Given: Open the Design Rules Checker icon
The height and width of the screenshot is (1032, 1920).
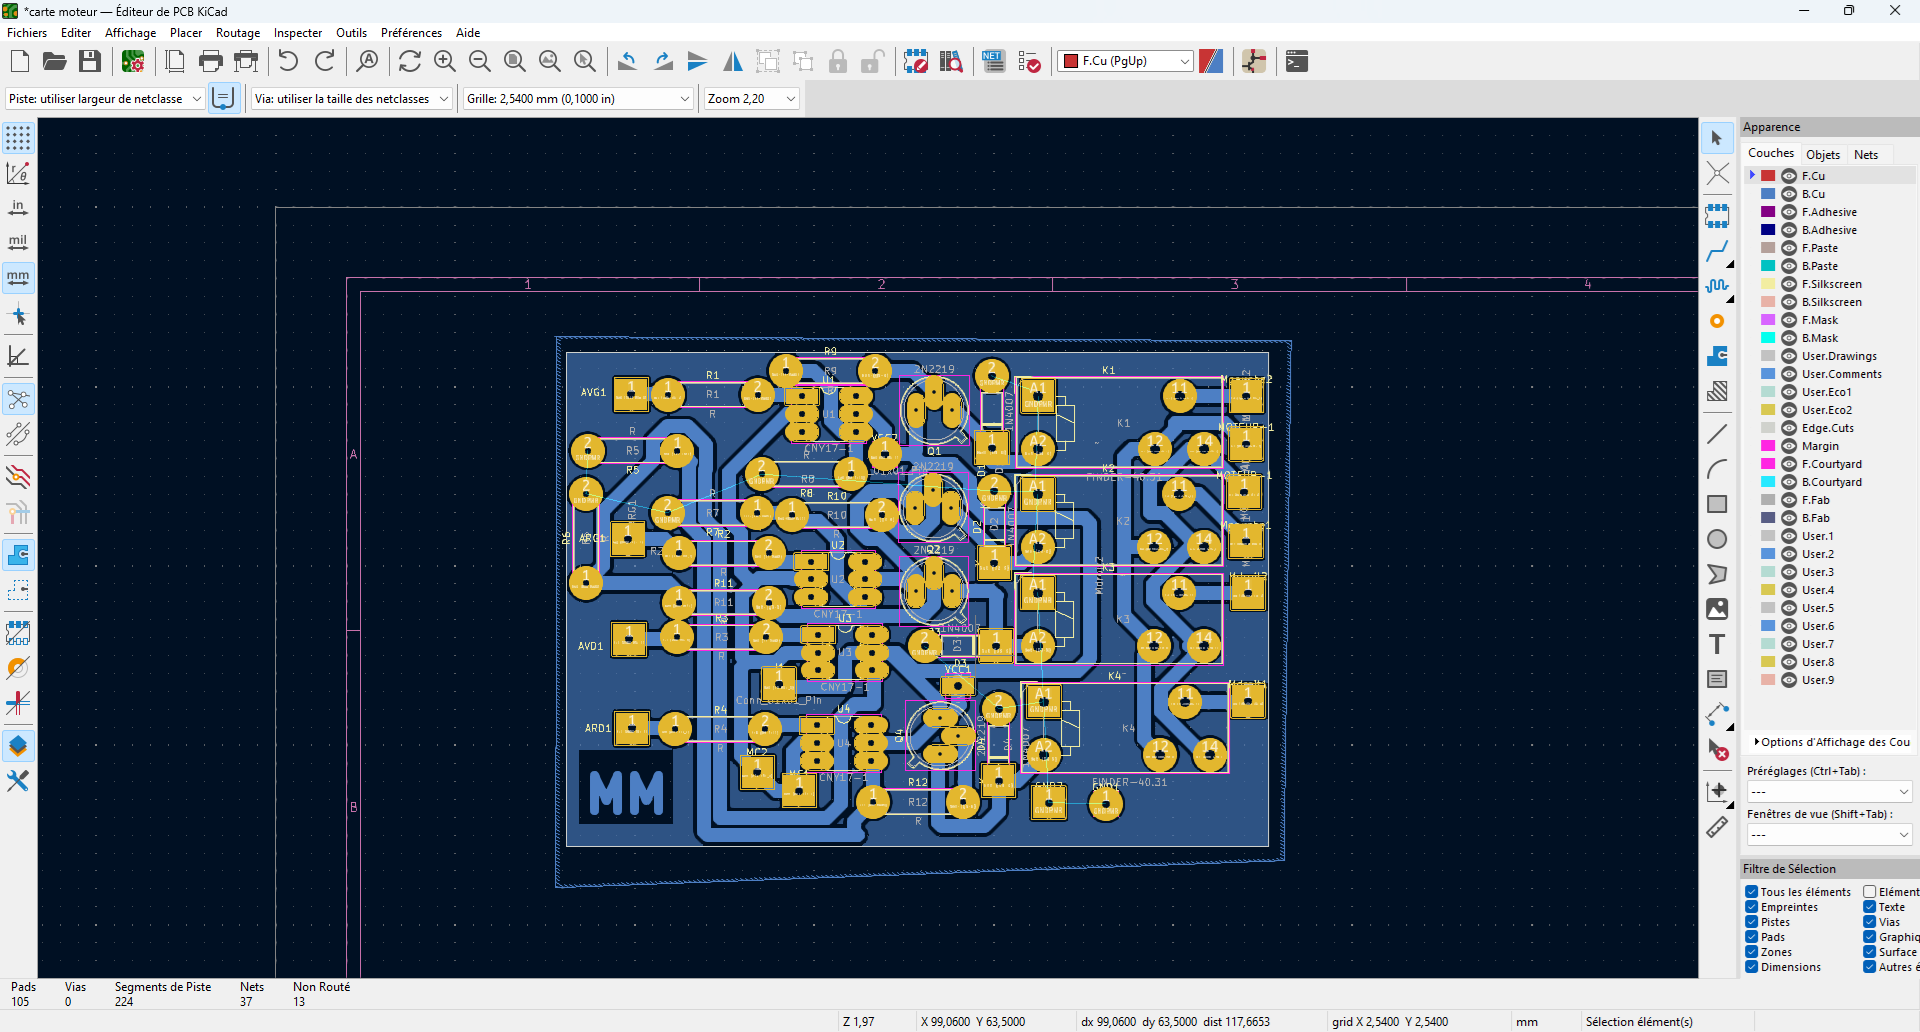Looking at the screenshot, I should pyautogui.click(x=1029, y=62).
